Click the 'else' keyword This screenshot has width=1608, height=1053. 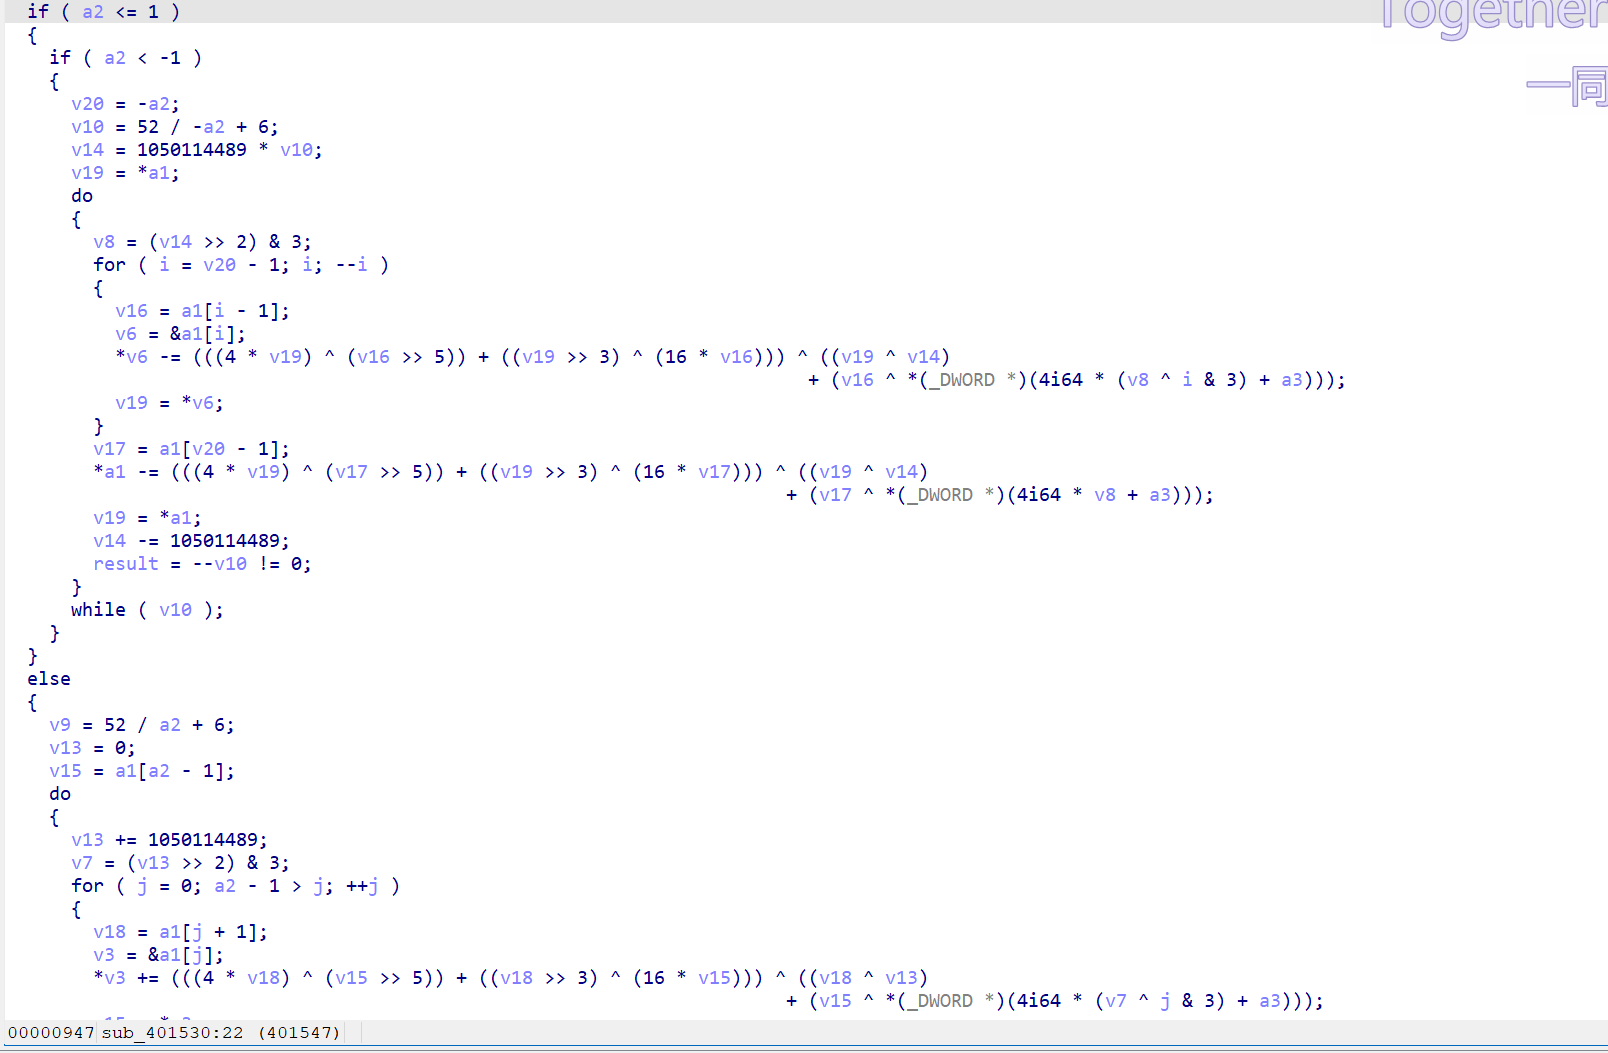(x=49, y=679)
